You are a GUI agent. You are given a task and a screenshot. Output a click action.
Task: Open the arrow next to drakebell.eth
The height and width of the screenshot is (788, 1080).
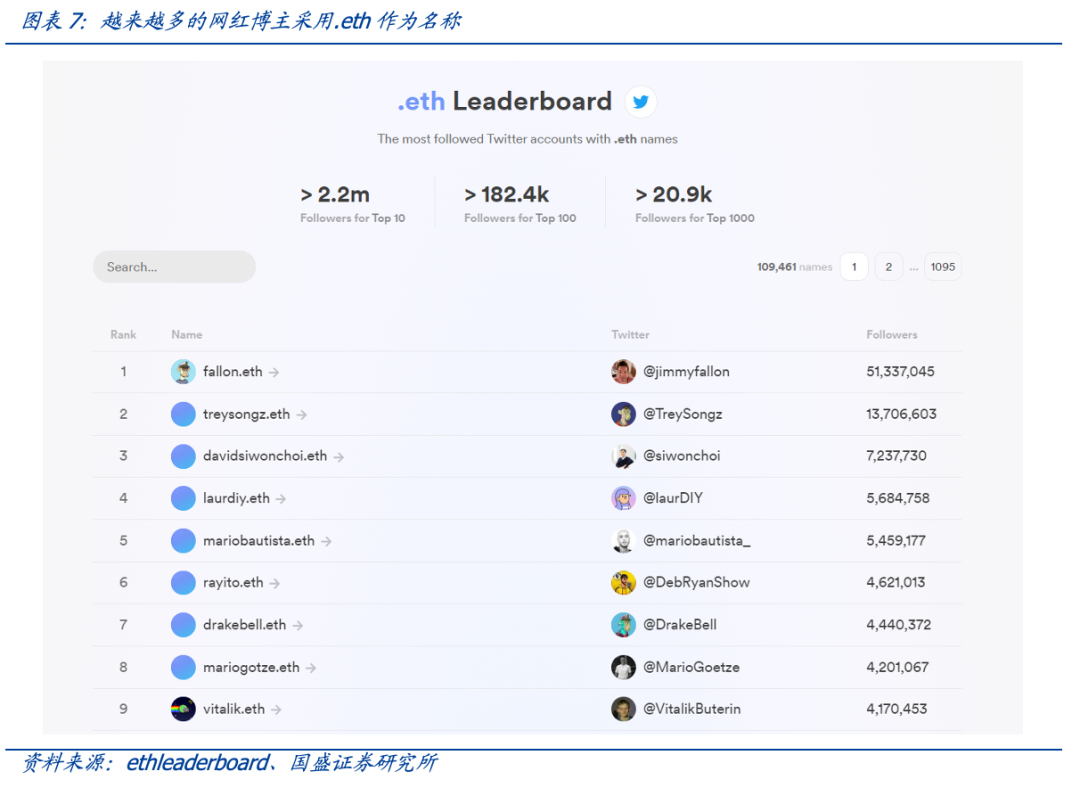tap(298, 625)
